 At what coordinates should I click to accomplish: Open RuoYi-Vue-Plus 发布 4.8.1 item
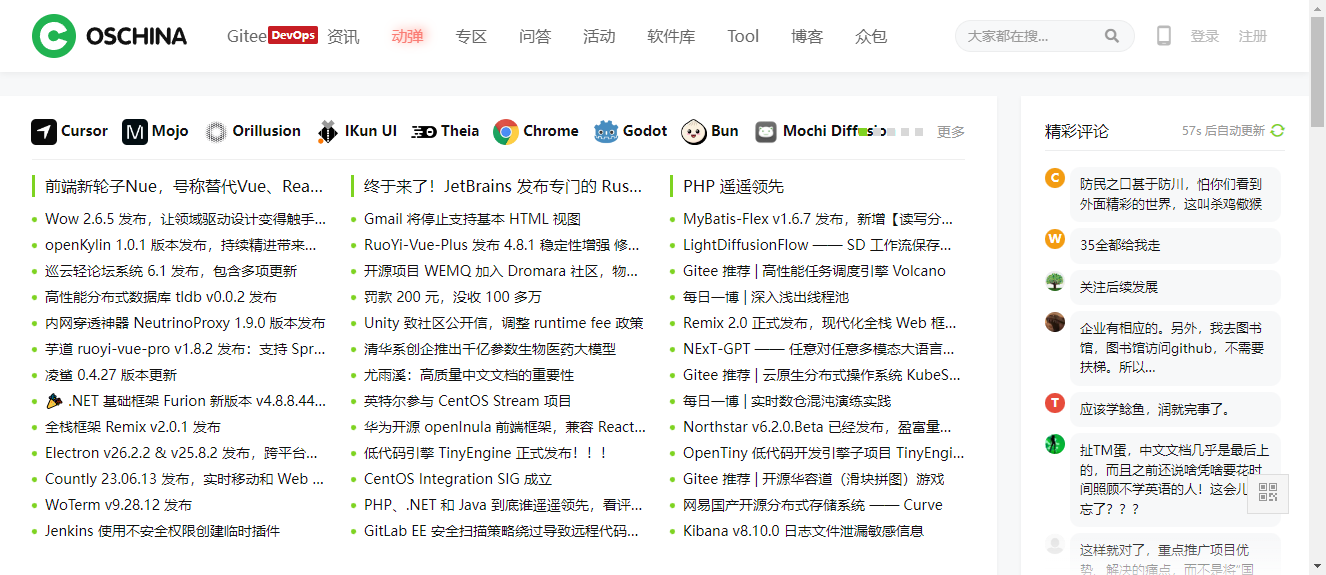point(502,245)
